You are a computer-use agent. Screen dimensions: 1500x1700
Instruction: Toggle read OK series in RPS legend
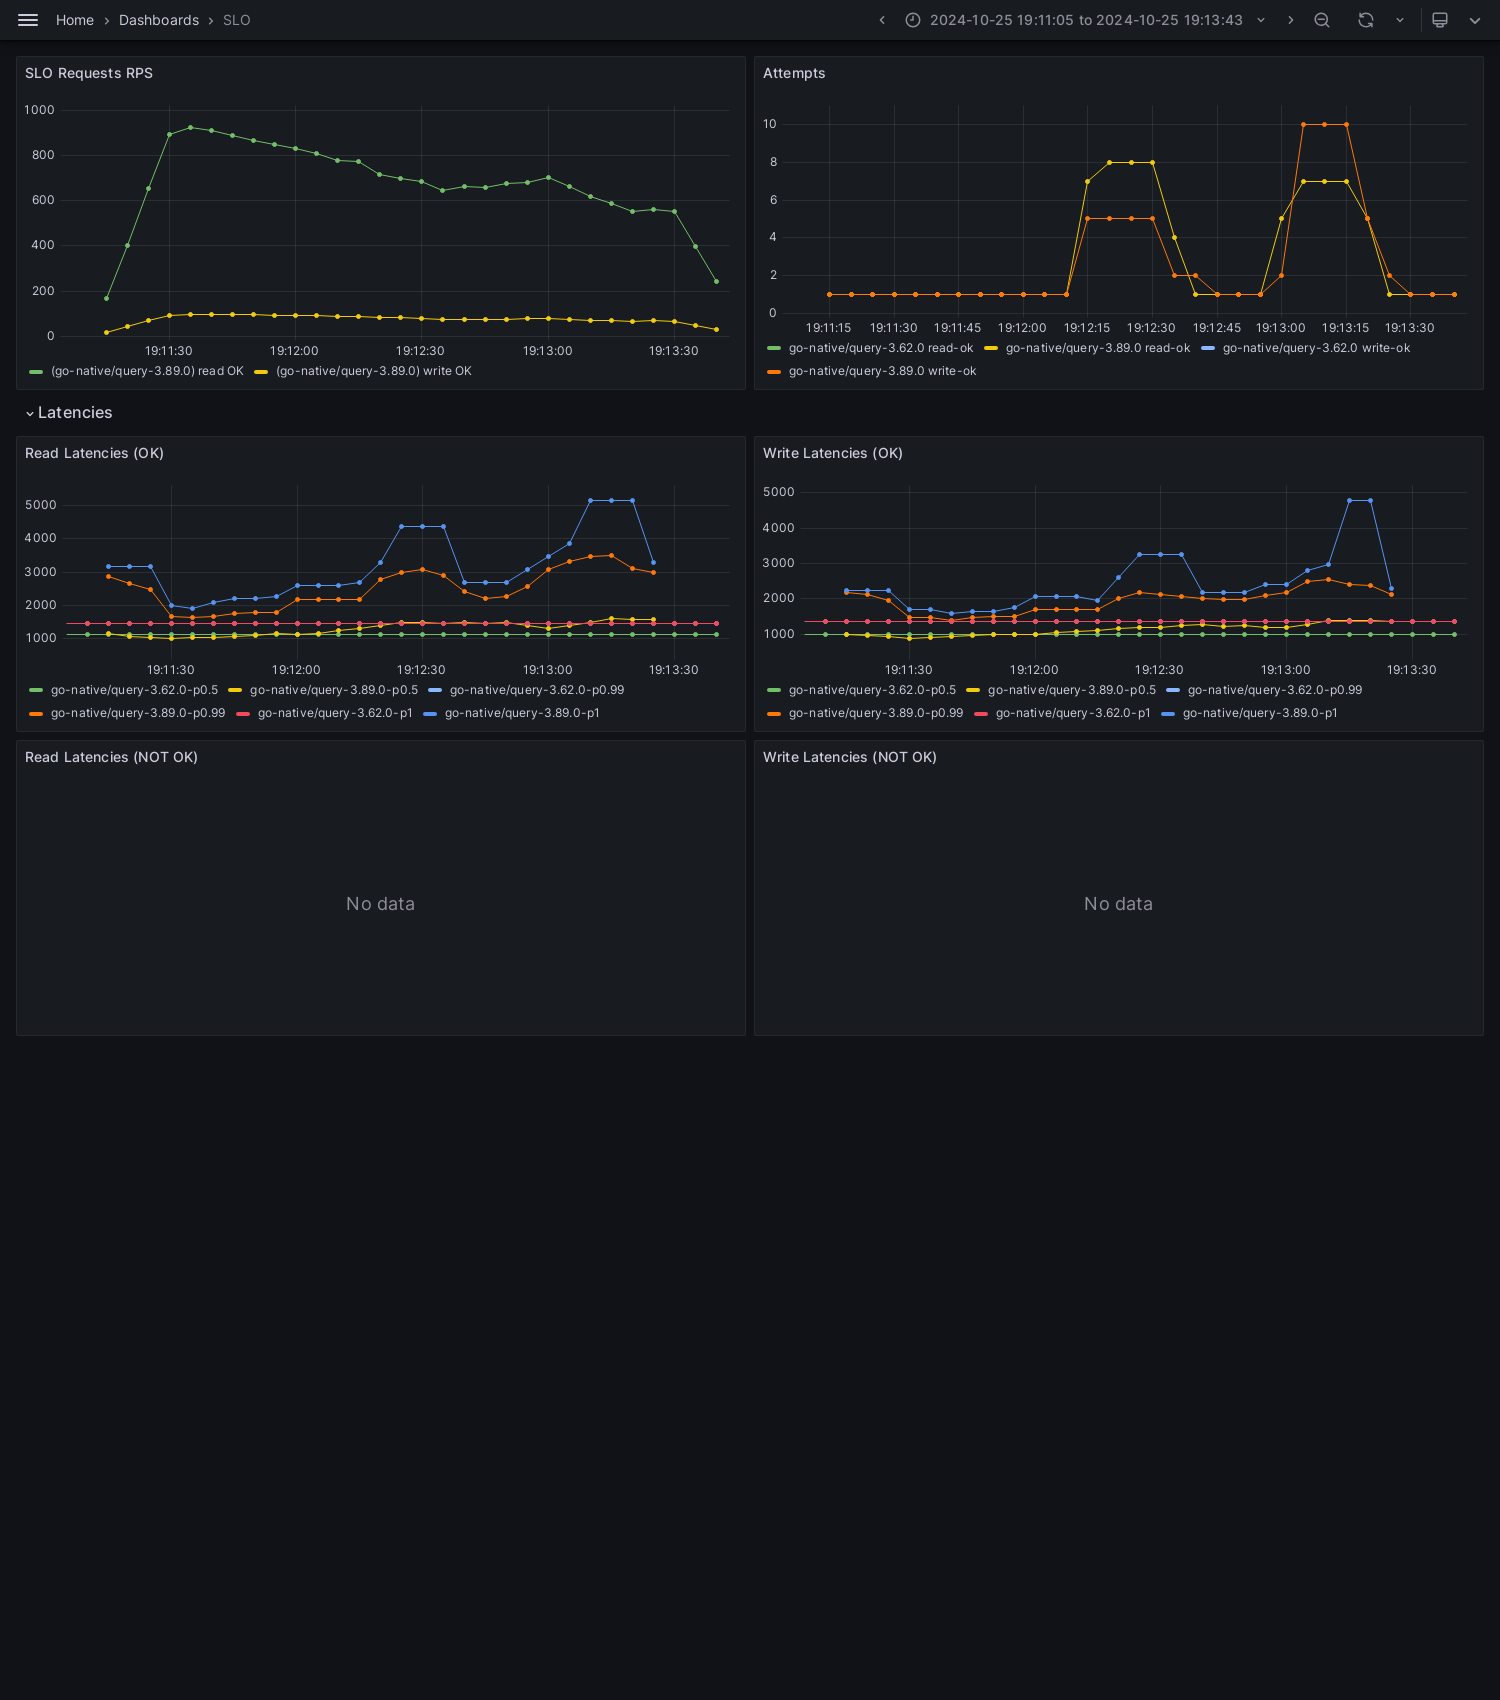(x=147, y=371)
